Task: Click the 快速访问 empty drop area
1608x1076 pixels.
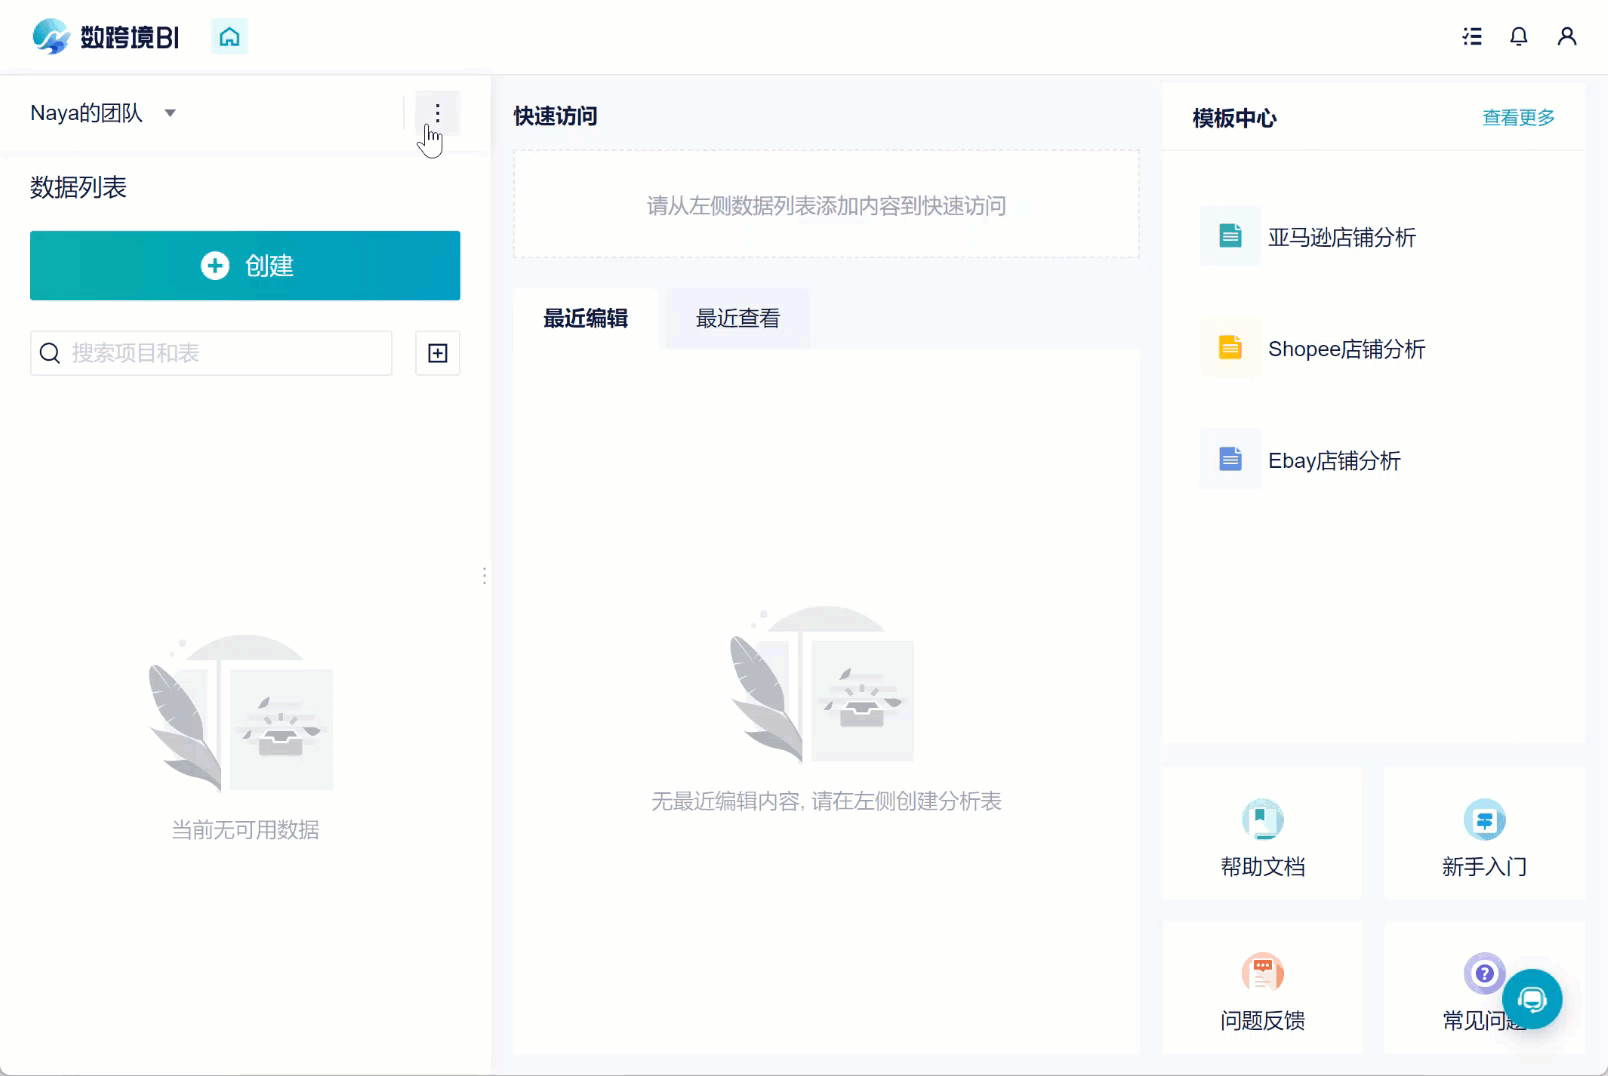Action: (826, 205)
